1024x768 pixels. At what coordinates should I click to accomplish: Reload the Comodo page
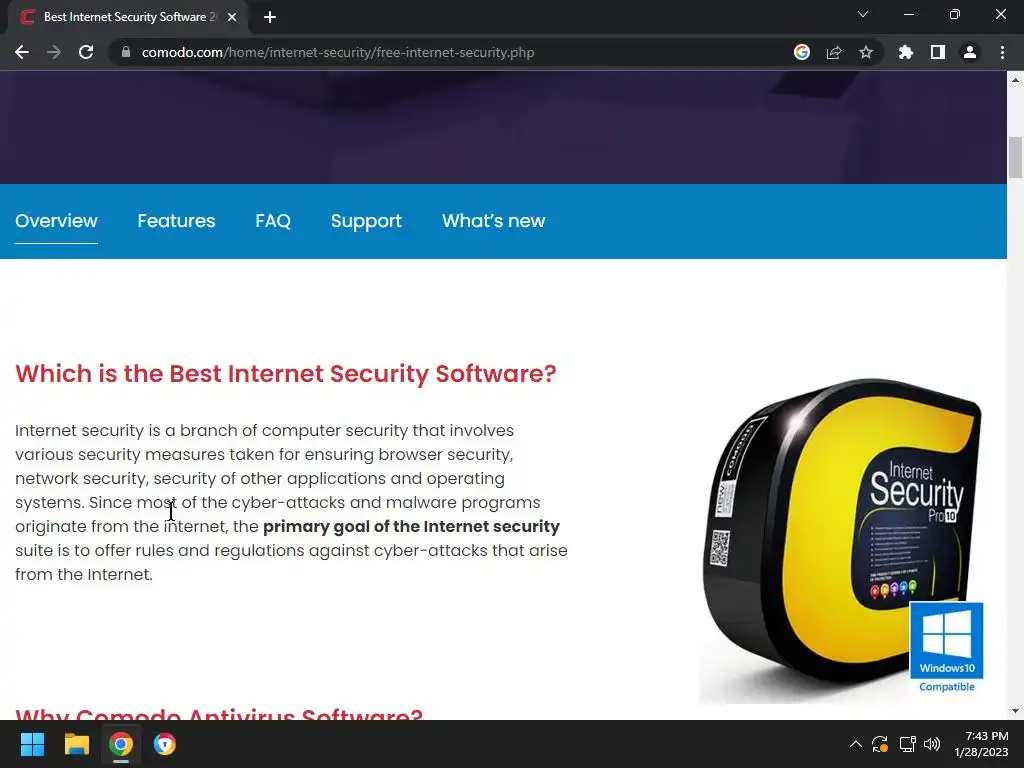(86, 52)
